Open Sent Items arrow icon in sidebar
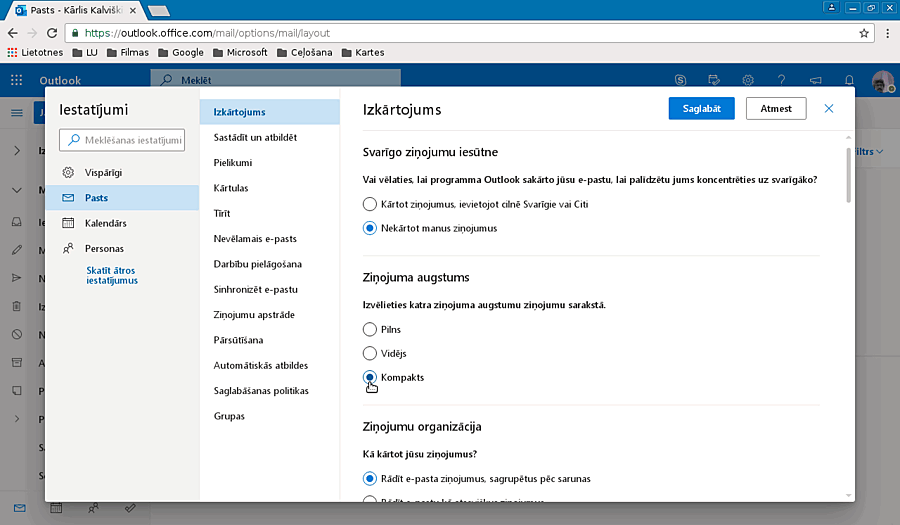The image size is (900, 525). [17, 278]
